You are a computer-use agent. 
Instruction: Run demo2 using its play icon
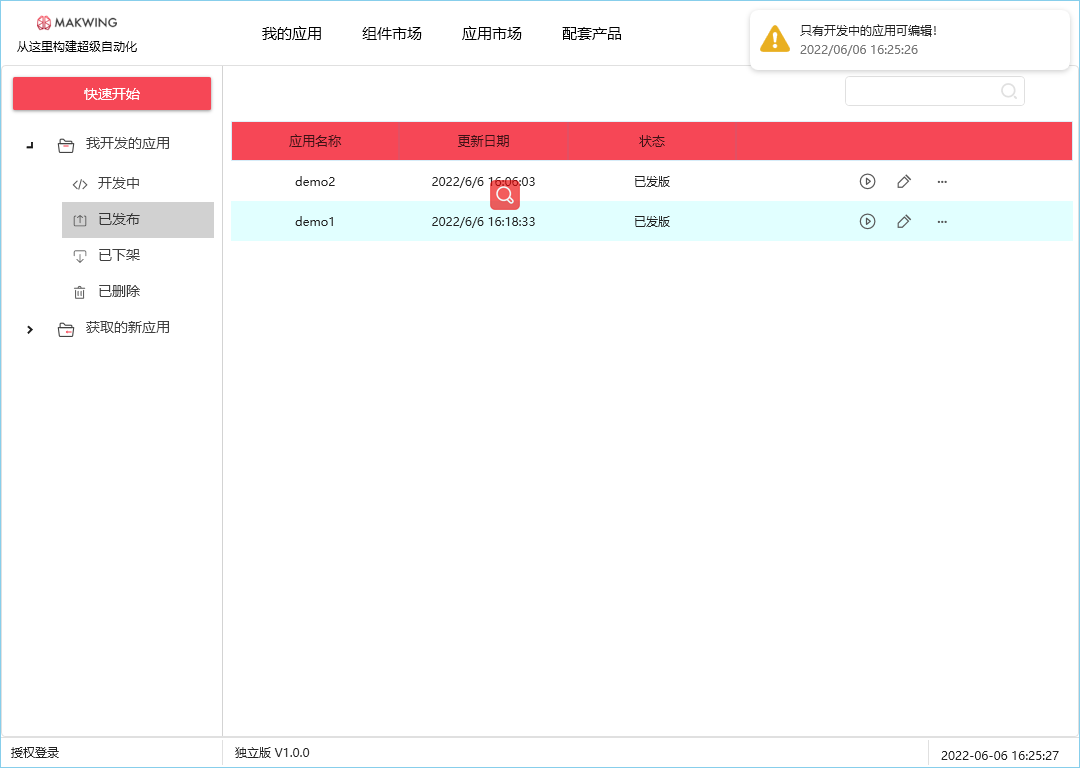coord(867,181)
